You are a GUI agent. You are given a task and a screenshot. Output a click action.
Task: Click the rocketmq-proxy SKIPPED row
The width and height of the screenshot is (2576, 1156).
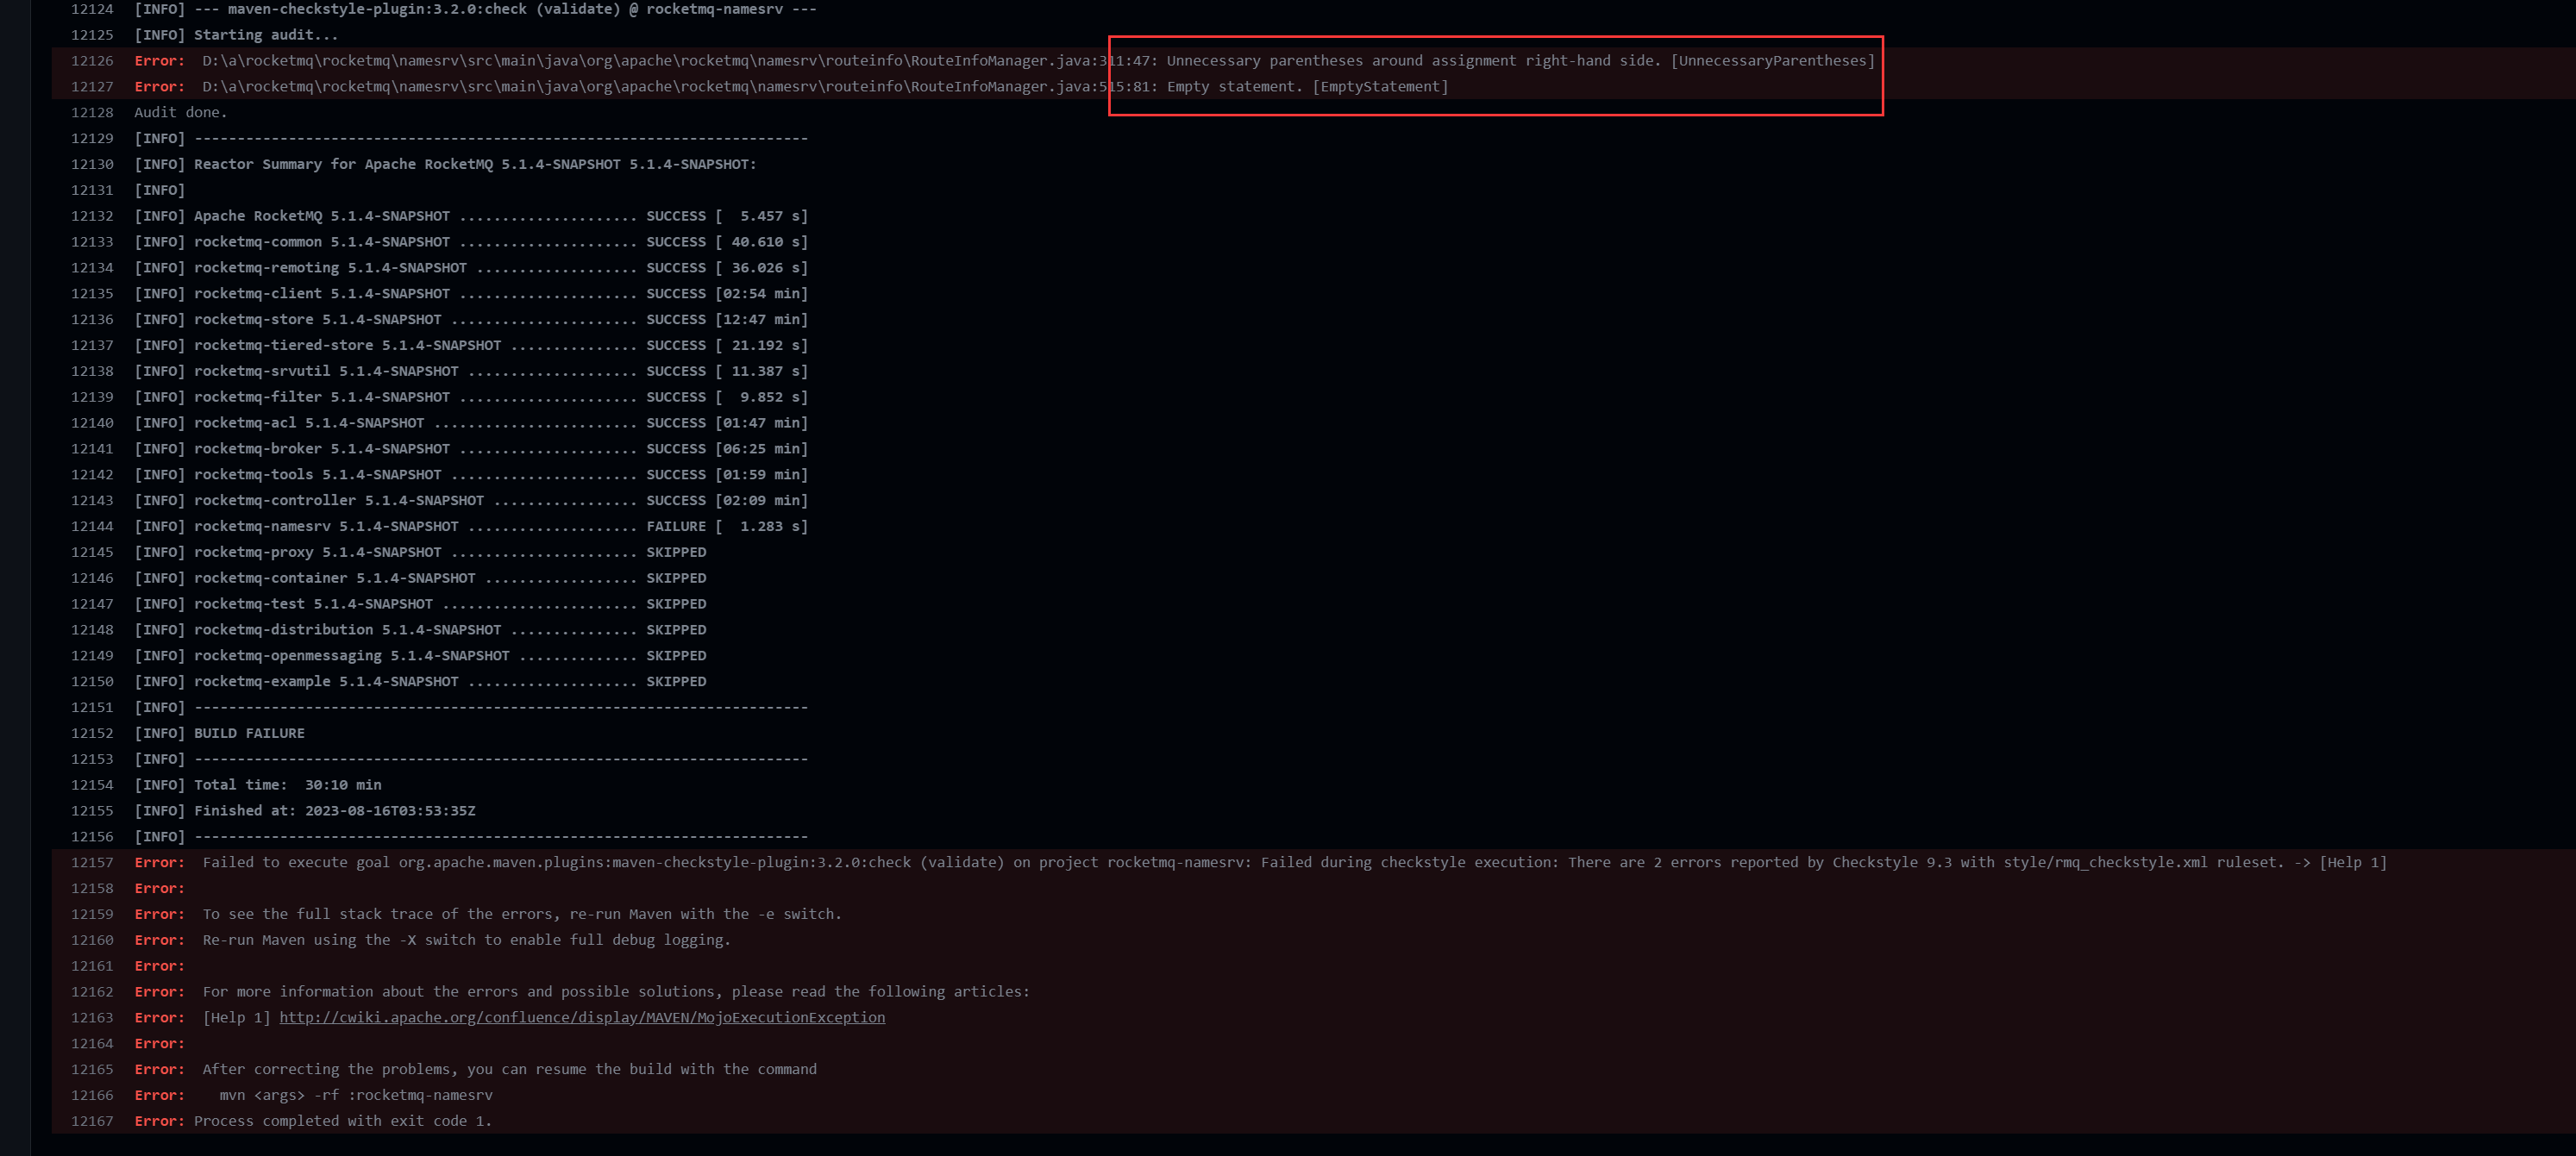(x=420, y=552)
